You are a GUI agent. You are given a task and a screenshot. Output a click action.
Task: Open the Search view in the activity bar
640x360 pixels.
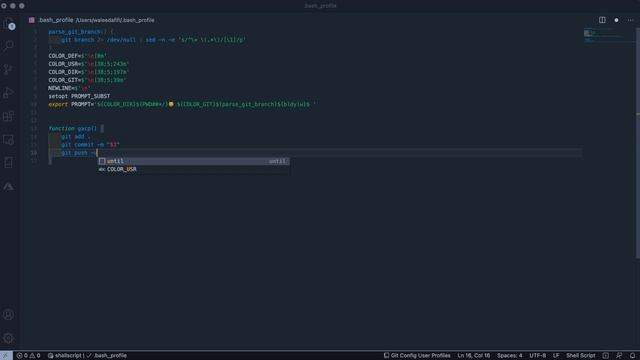coord(9,45)
